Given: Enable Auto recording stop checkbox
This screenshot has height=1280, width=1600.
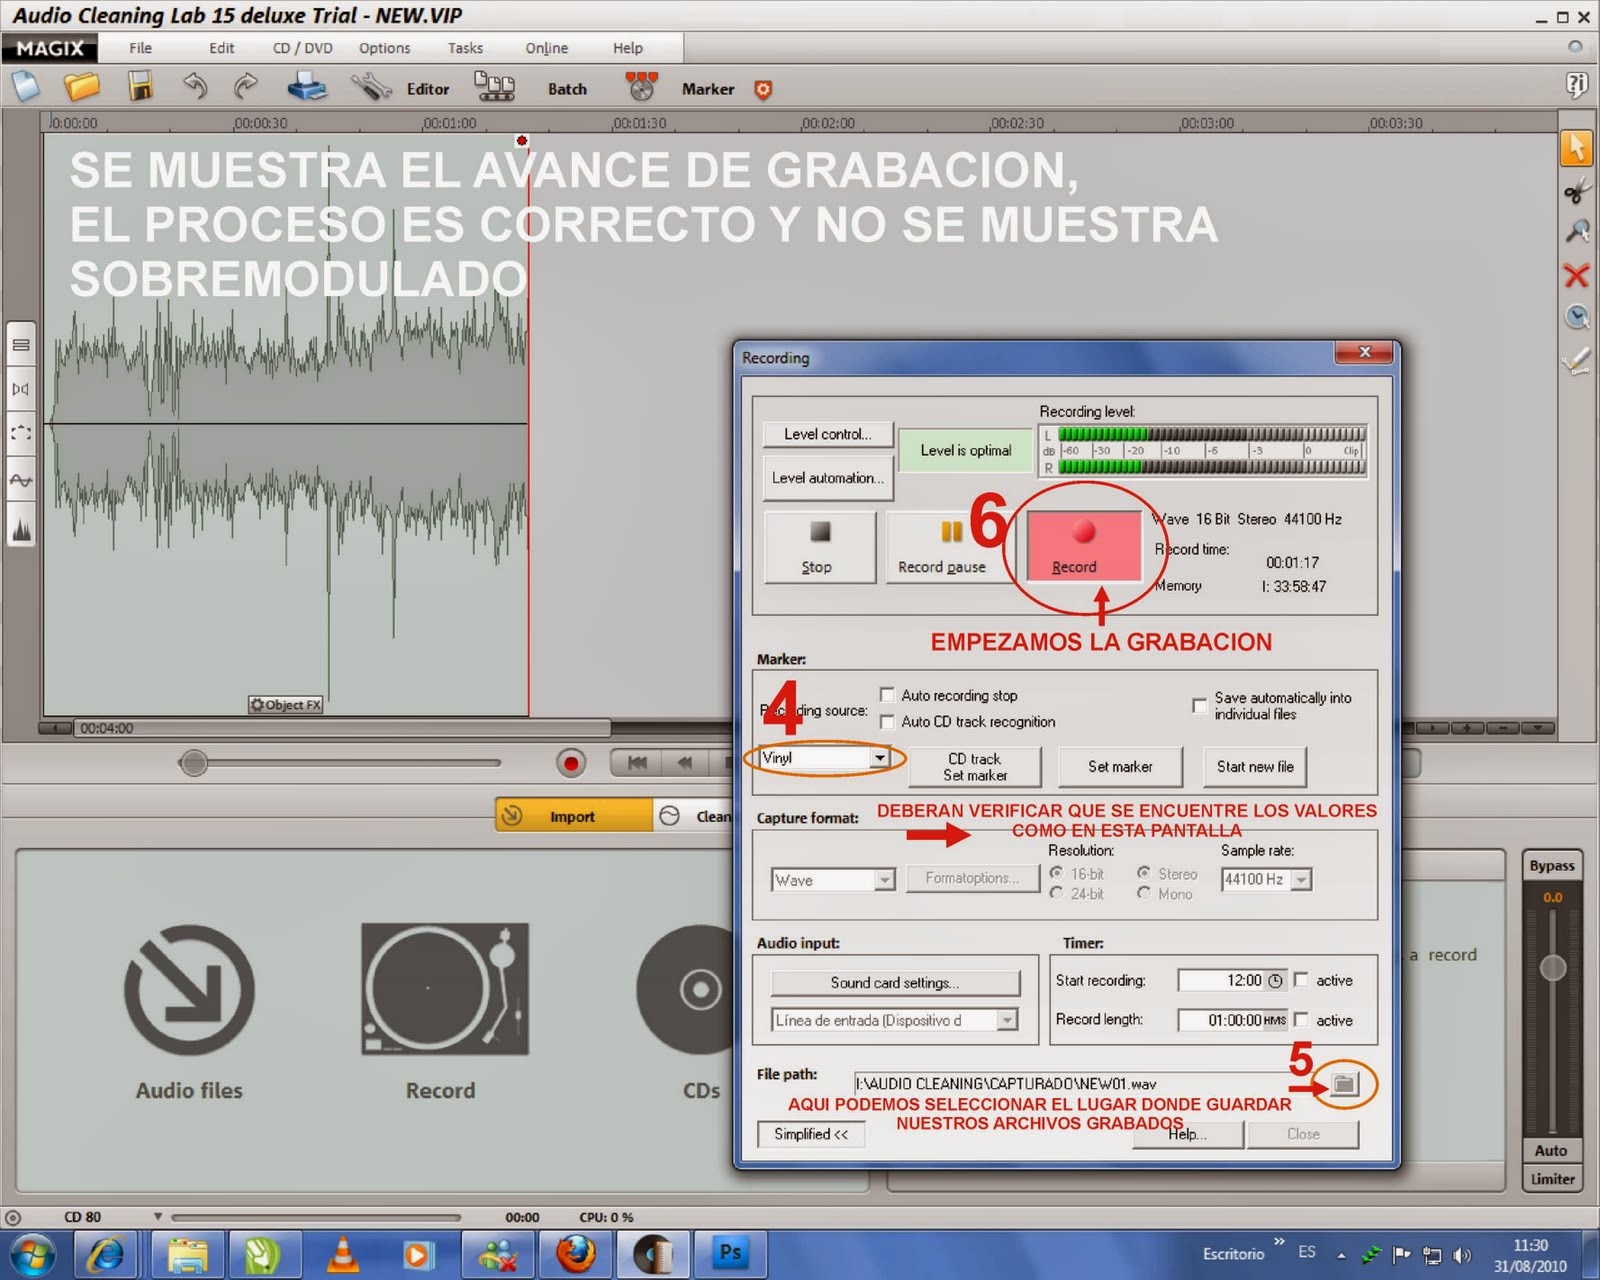Looking at the screenshot, I should tap(887, 695).
